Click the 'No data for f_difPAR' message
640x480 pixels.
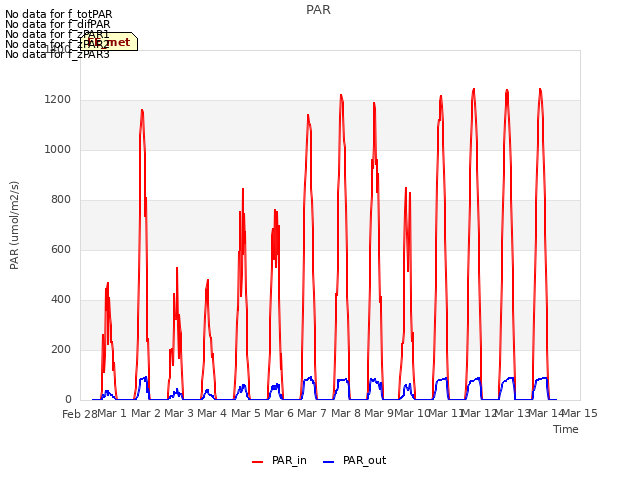58,24
